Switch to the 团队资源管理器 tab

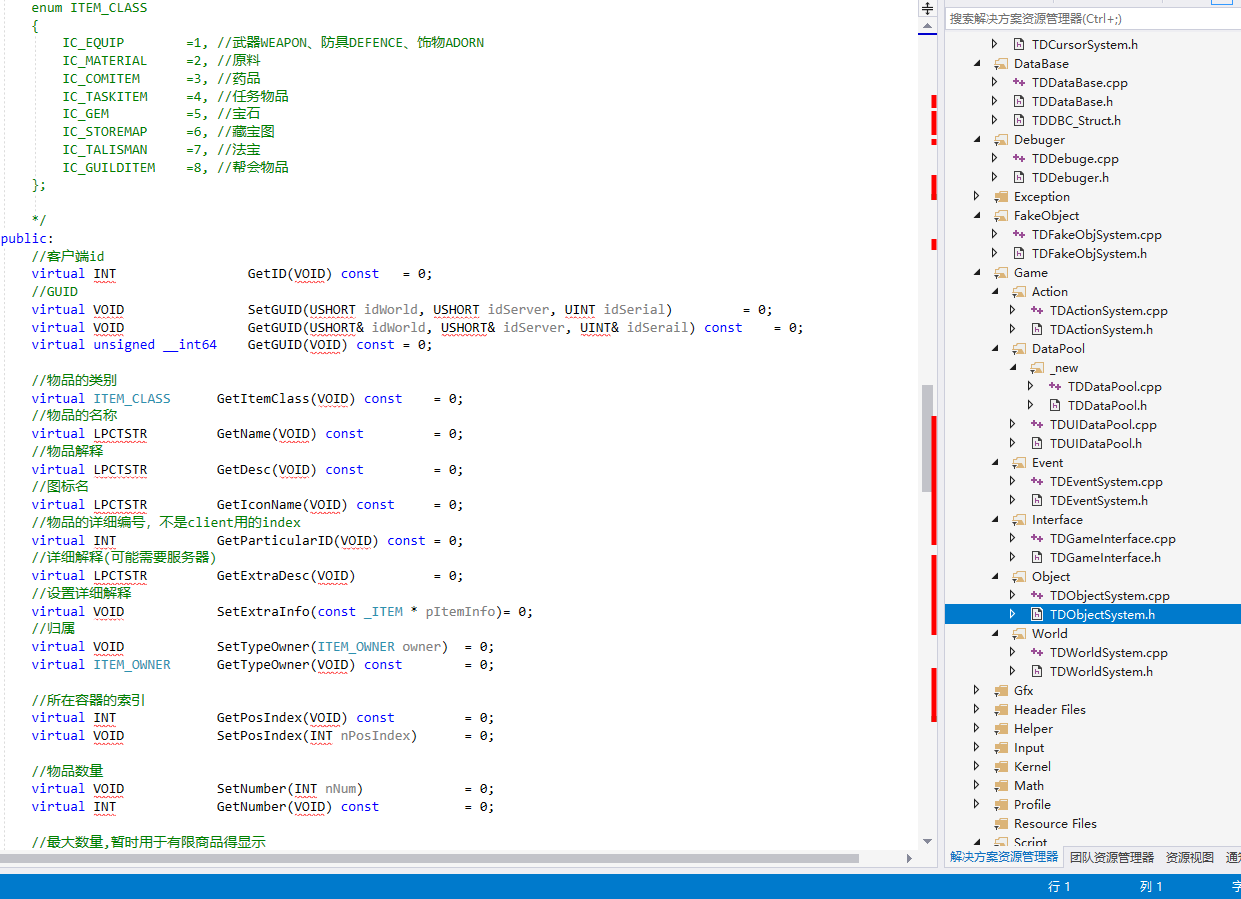tap(1111, 857)
